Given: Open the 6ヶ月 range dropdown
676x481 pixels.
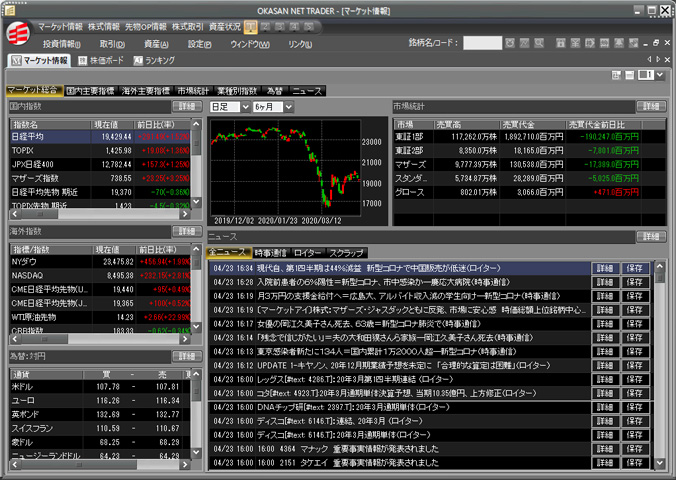Looking at the screenshot, I should [x=289, y=106].
